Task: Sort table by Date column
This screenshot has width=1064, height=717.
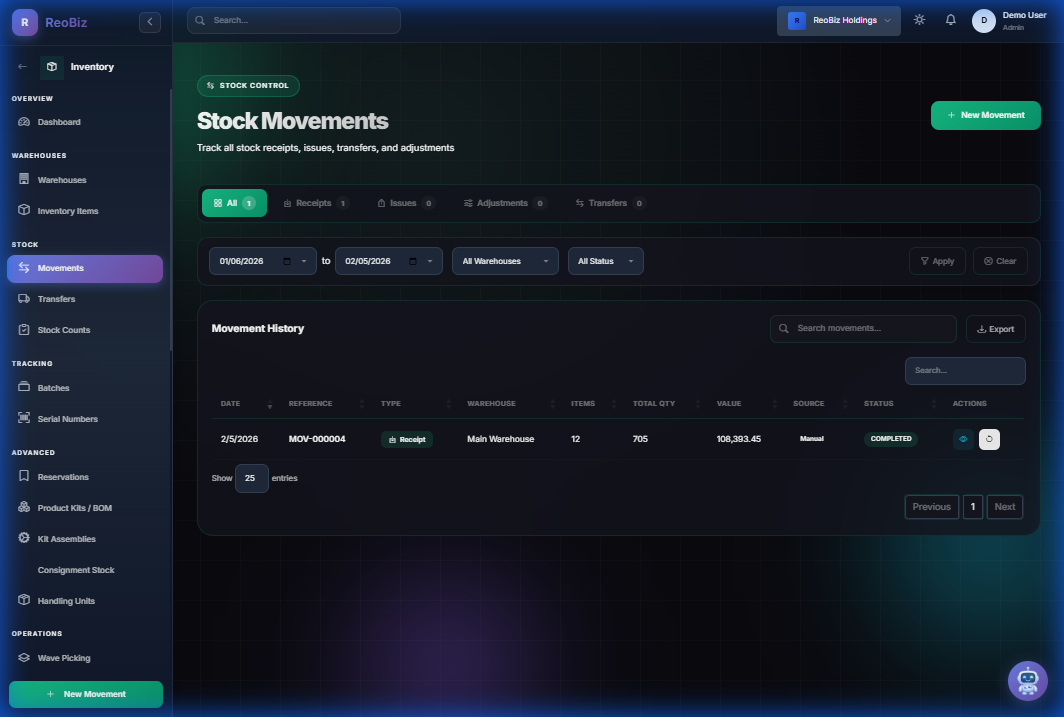Action: pyautogui.click(x=231, y=404)
